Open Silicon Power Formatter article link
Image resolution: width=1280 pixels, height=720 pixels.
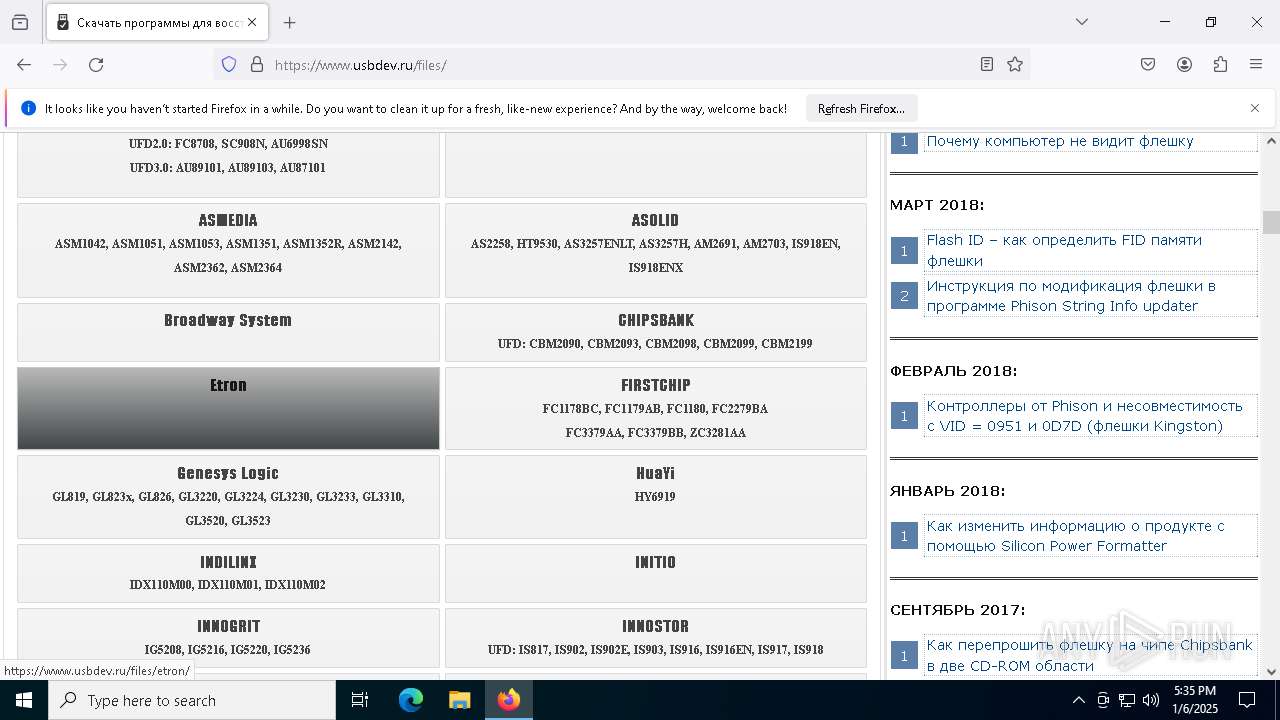point(1075,536)
